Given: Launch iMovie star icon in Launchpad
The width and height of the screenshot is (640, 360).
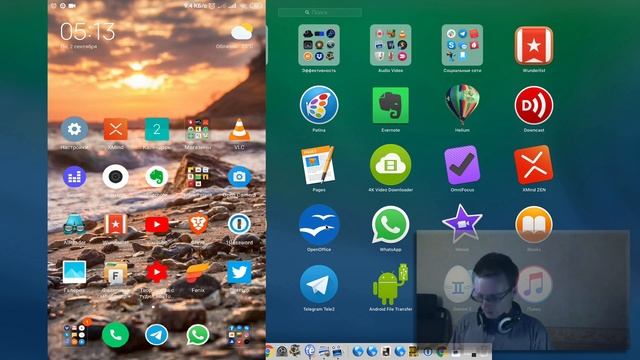Looking at the screenshot, I should tap(462, 224).
